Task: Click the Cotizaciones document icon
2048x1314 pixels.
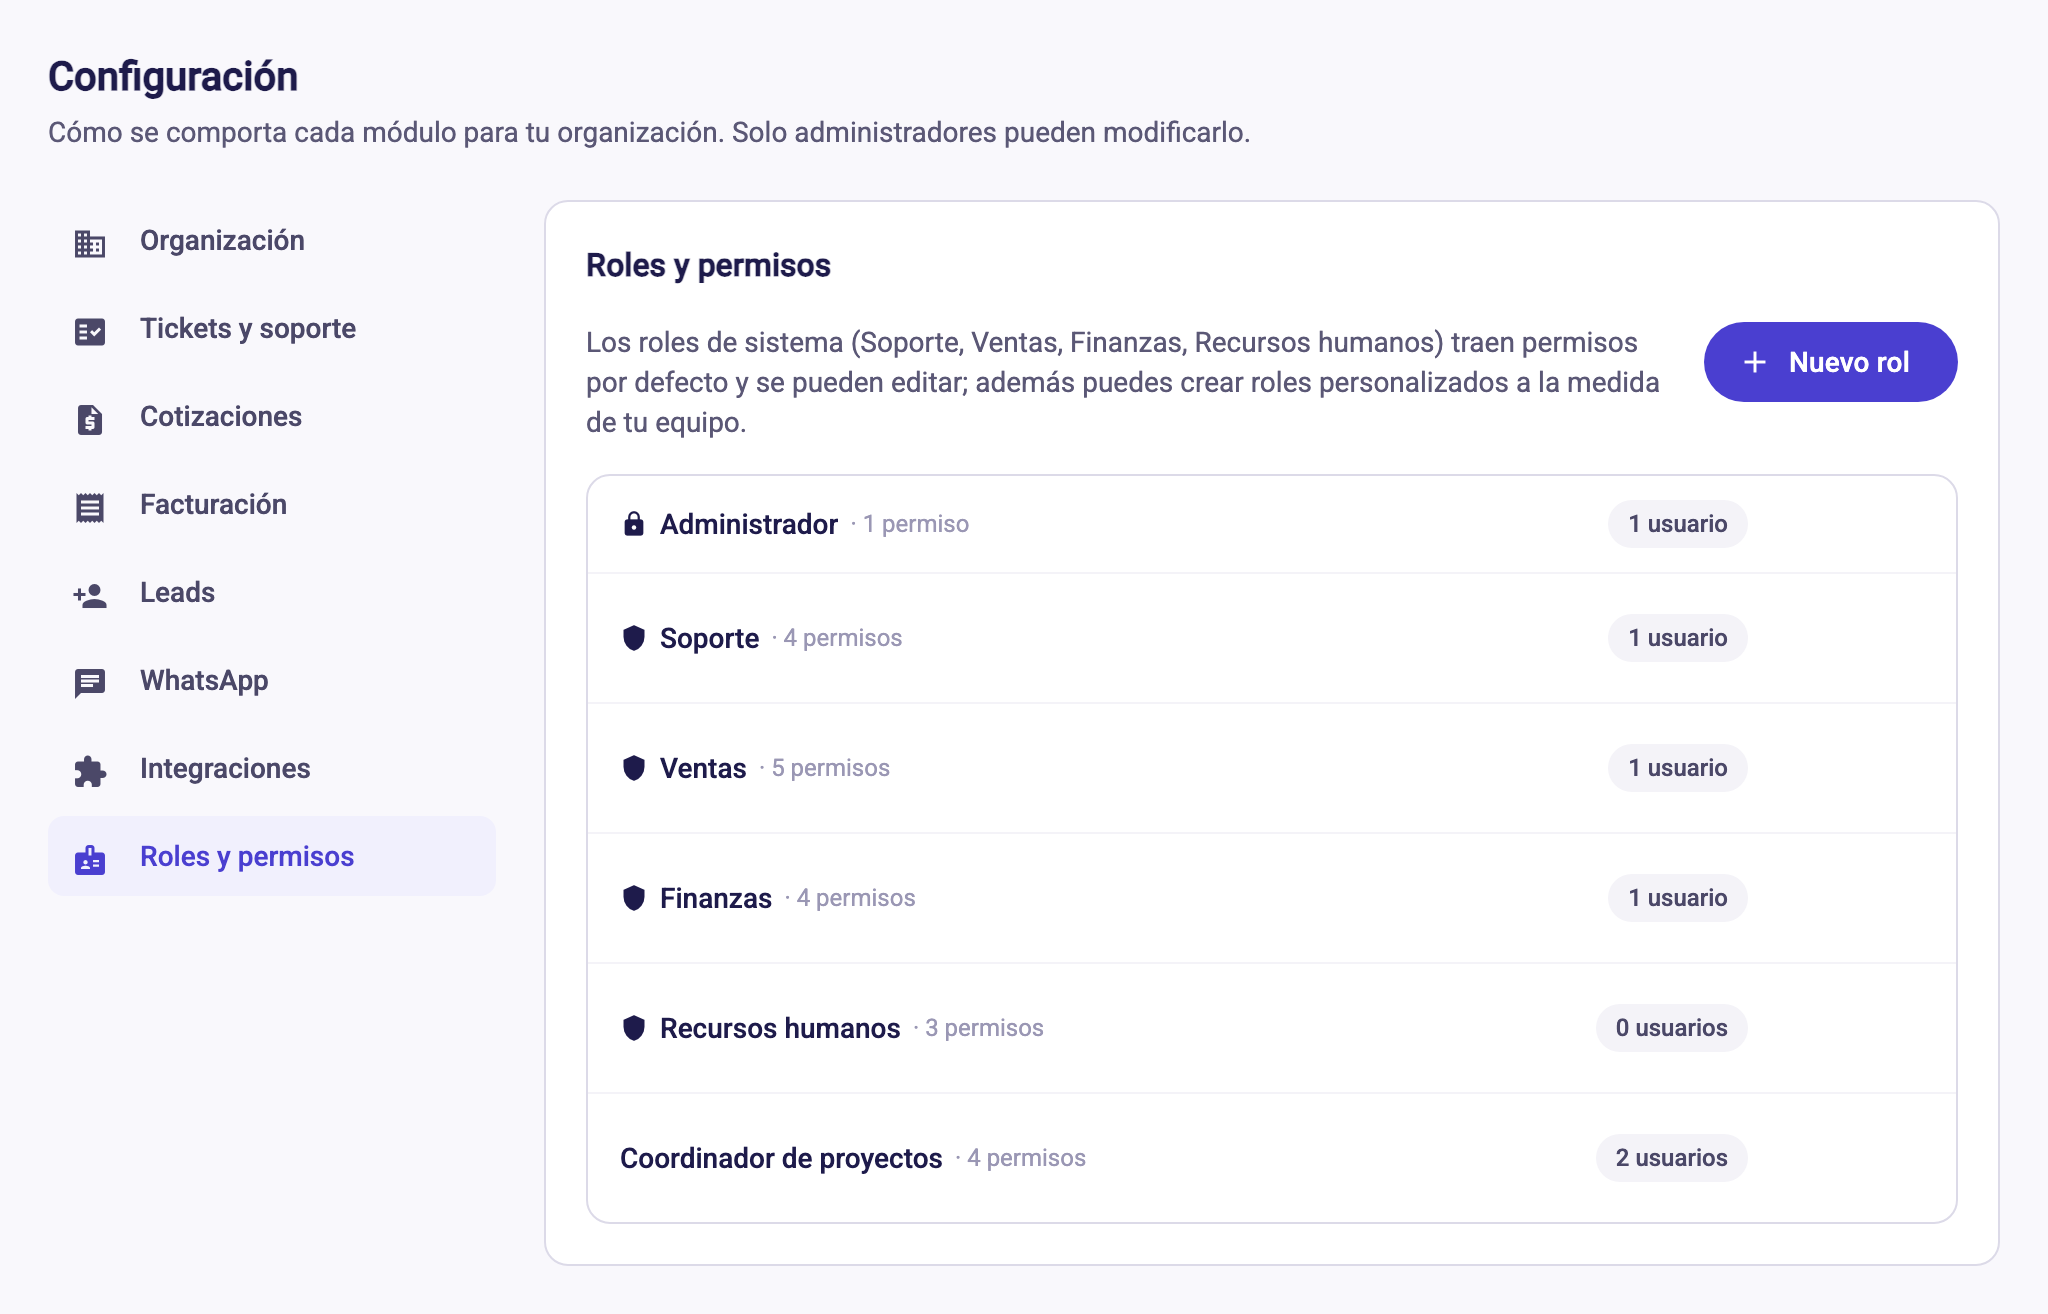Action: point(90,419)
